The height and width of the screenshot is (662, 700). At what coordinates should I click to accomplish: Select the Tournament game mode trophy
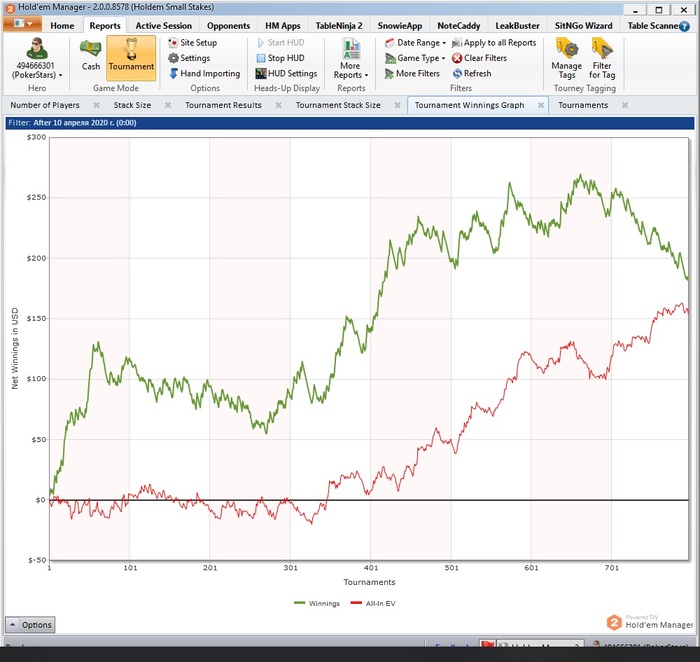[131, 58]
